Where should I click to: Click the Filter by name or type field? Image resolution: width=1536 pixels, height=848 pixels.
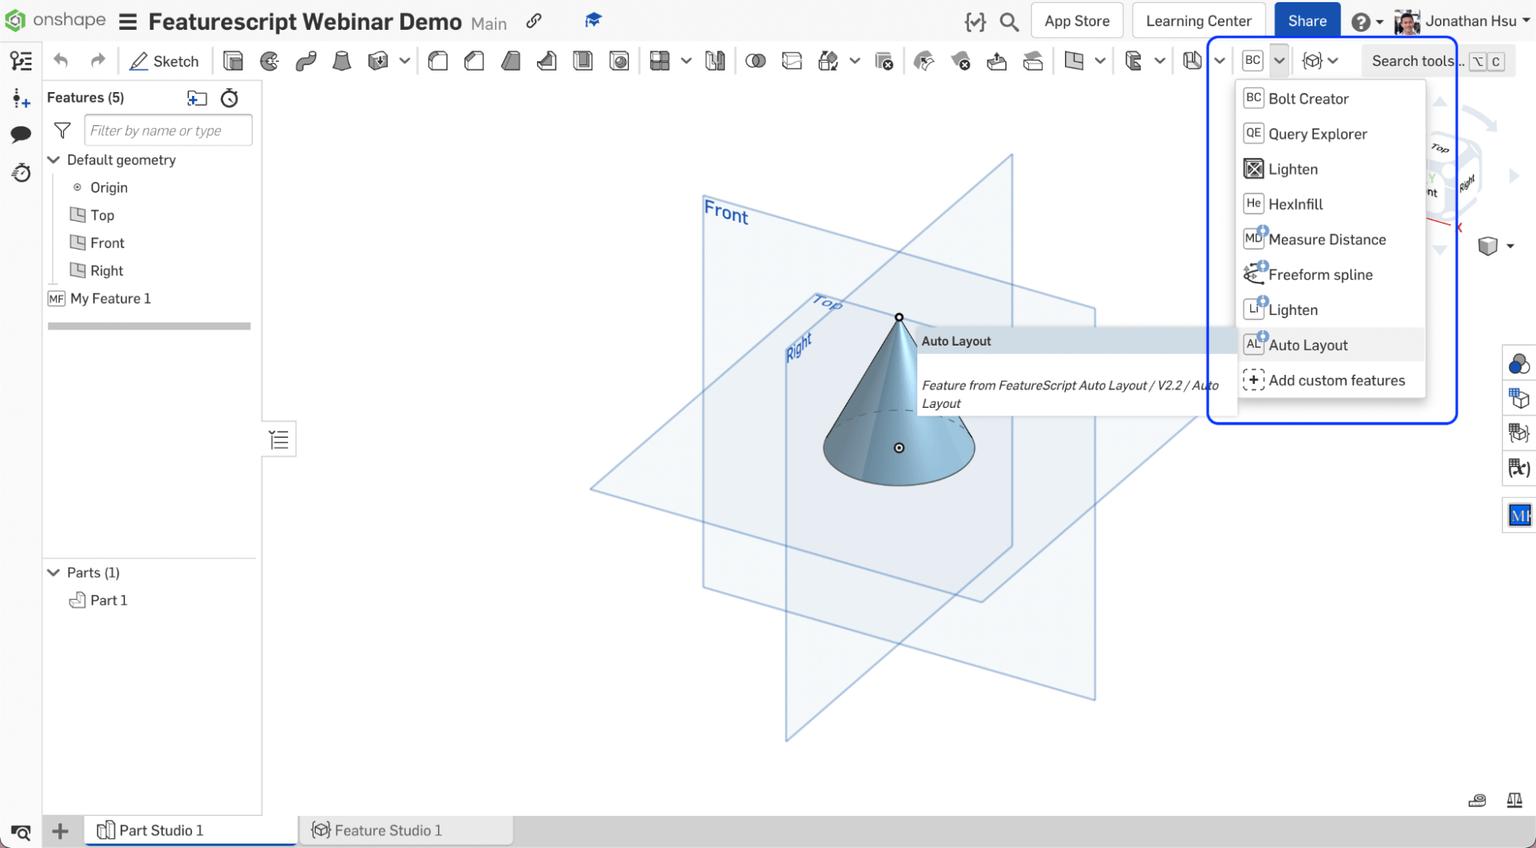coord(168,130)
